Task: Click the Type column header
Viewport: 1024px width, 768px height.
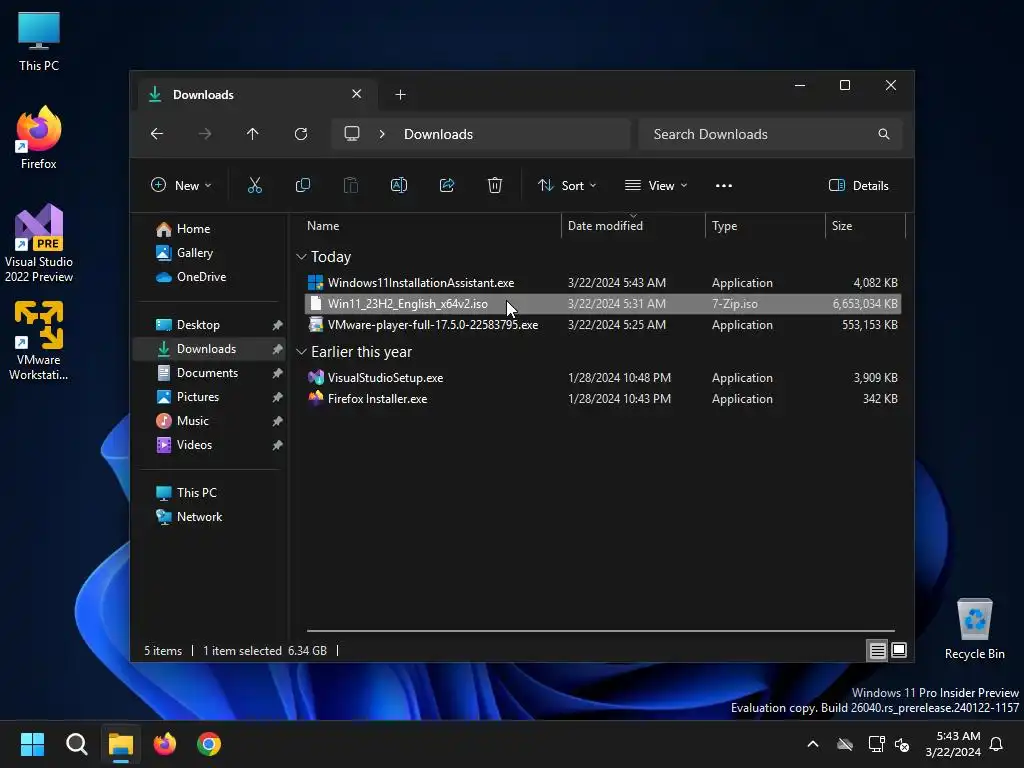Action: tap(765, 226)
